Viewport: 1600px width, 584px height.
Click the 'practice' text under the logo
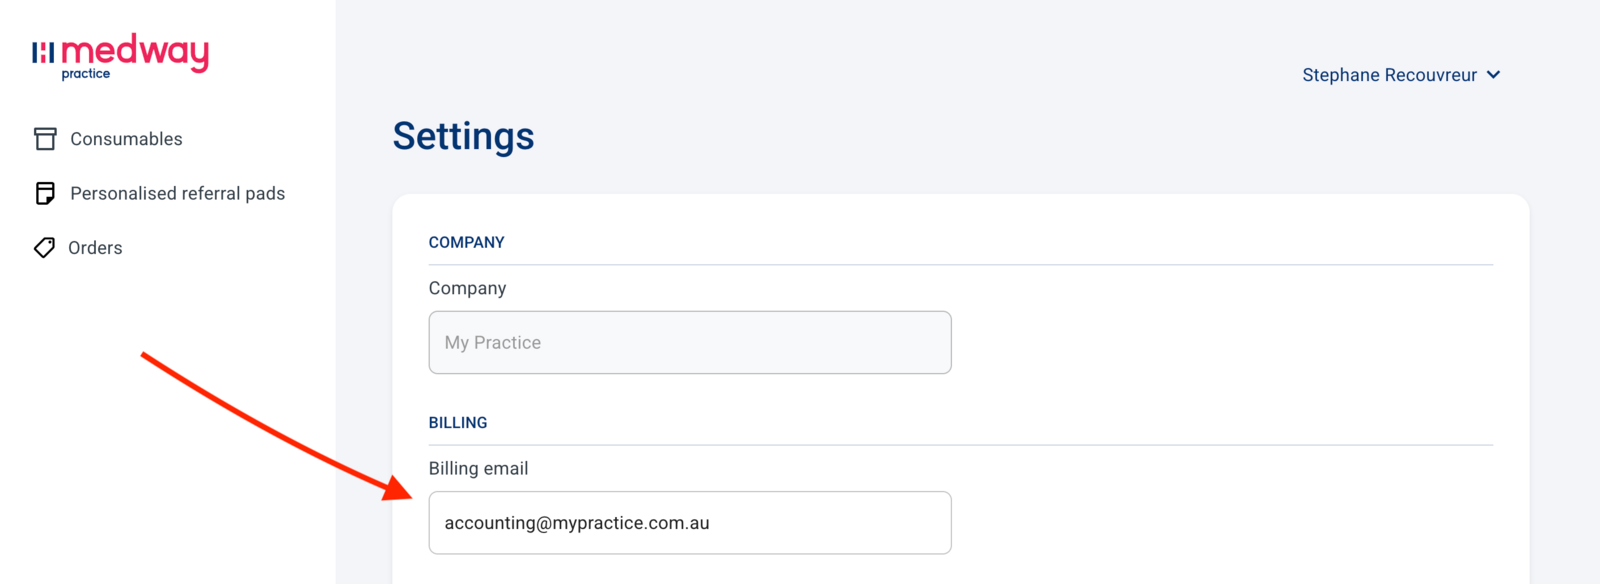coord(86,74)
